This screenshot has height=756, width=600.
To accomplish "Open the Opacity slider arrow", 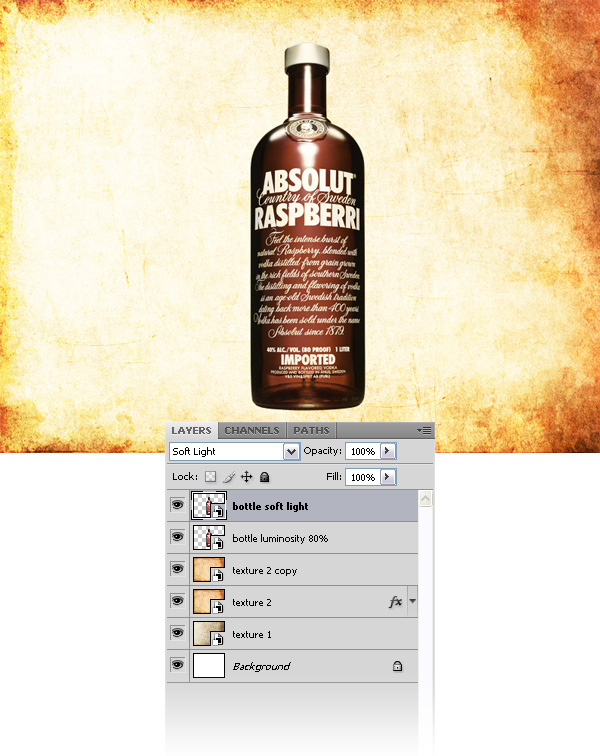I will pyautogui.click(x=388, y=451).
